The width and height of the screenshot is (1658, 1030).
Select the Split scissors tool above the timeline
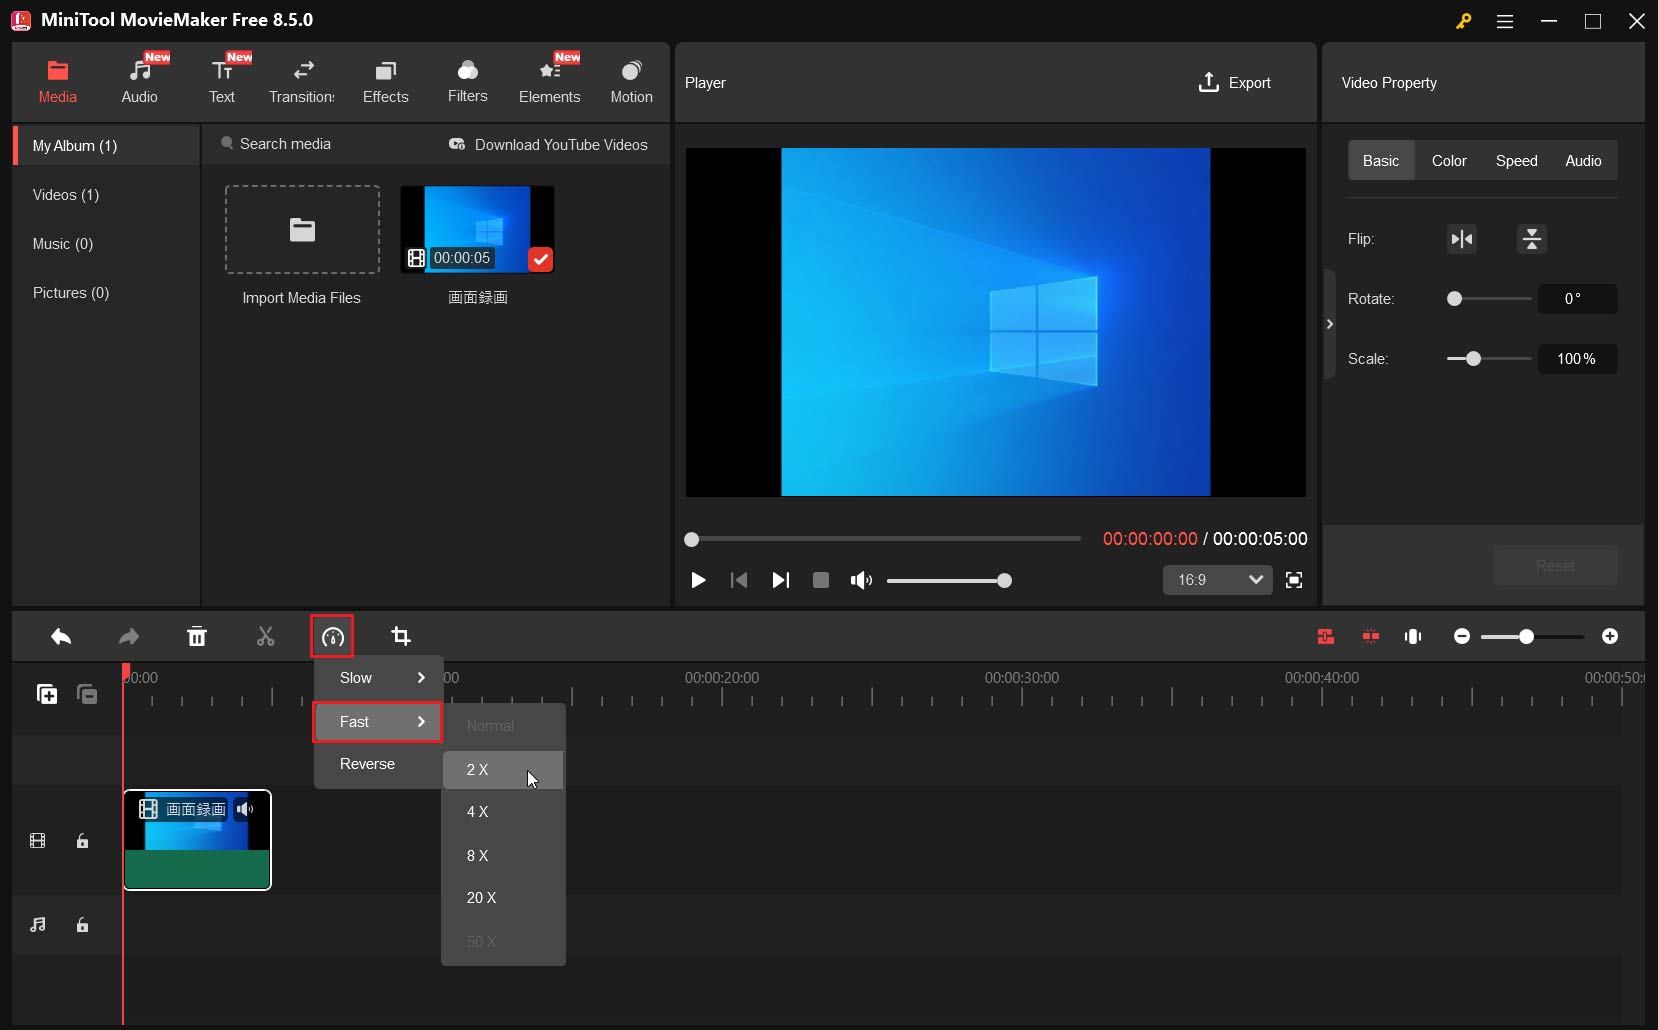pyautogui.click(x=264, y=637)
